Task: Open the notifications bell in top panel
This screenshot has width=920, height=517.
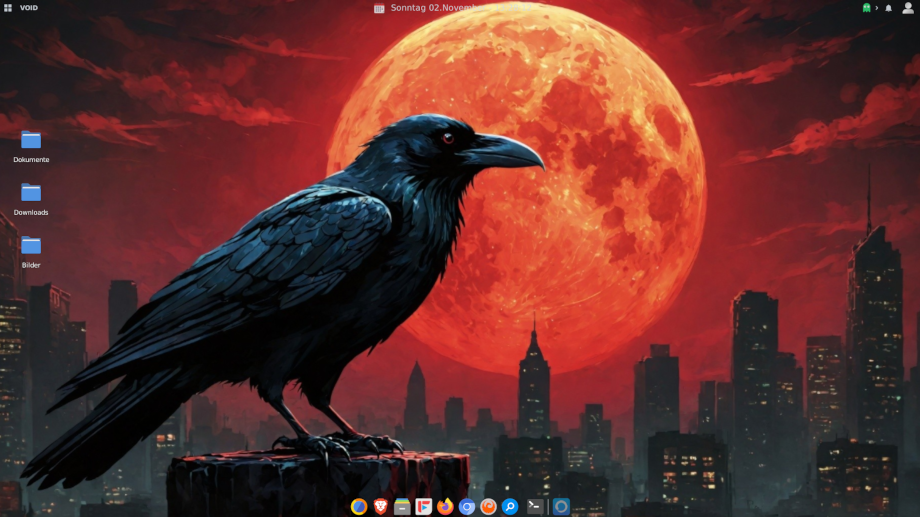Action: [x=888, y=8]
